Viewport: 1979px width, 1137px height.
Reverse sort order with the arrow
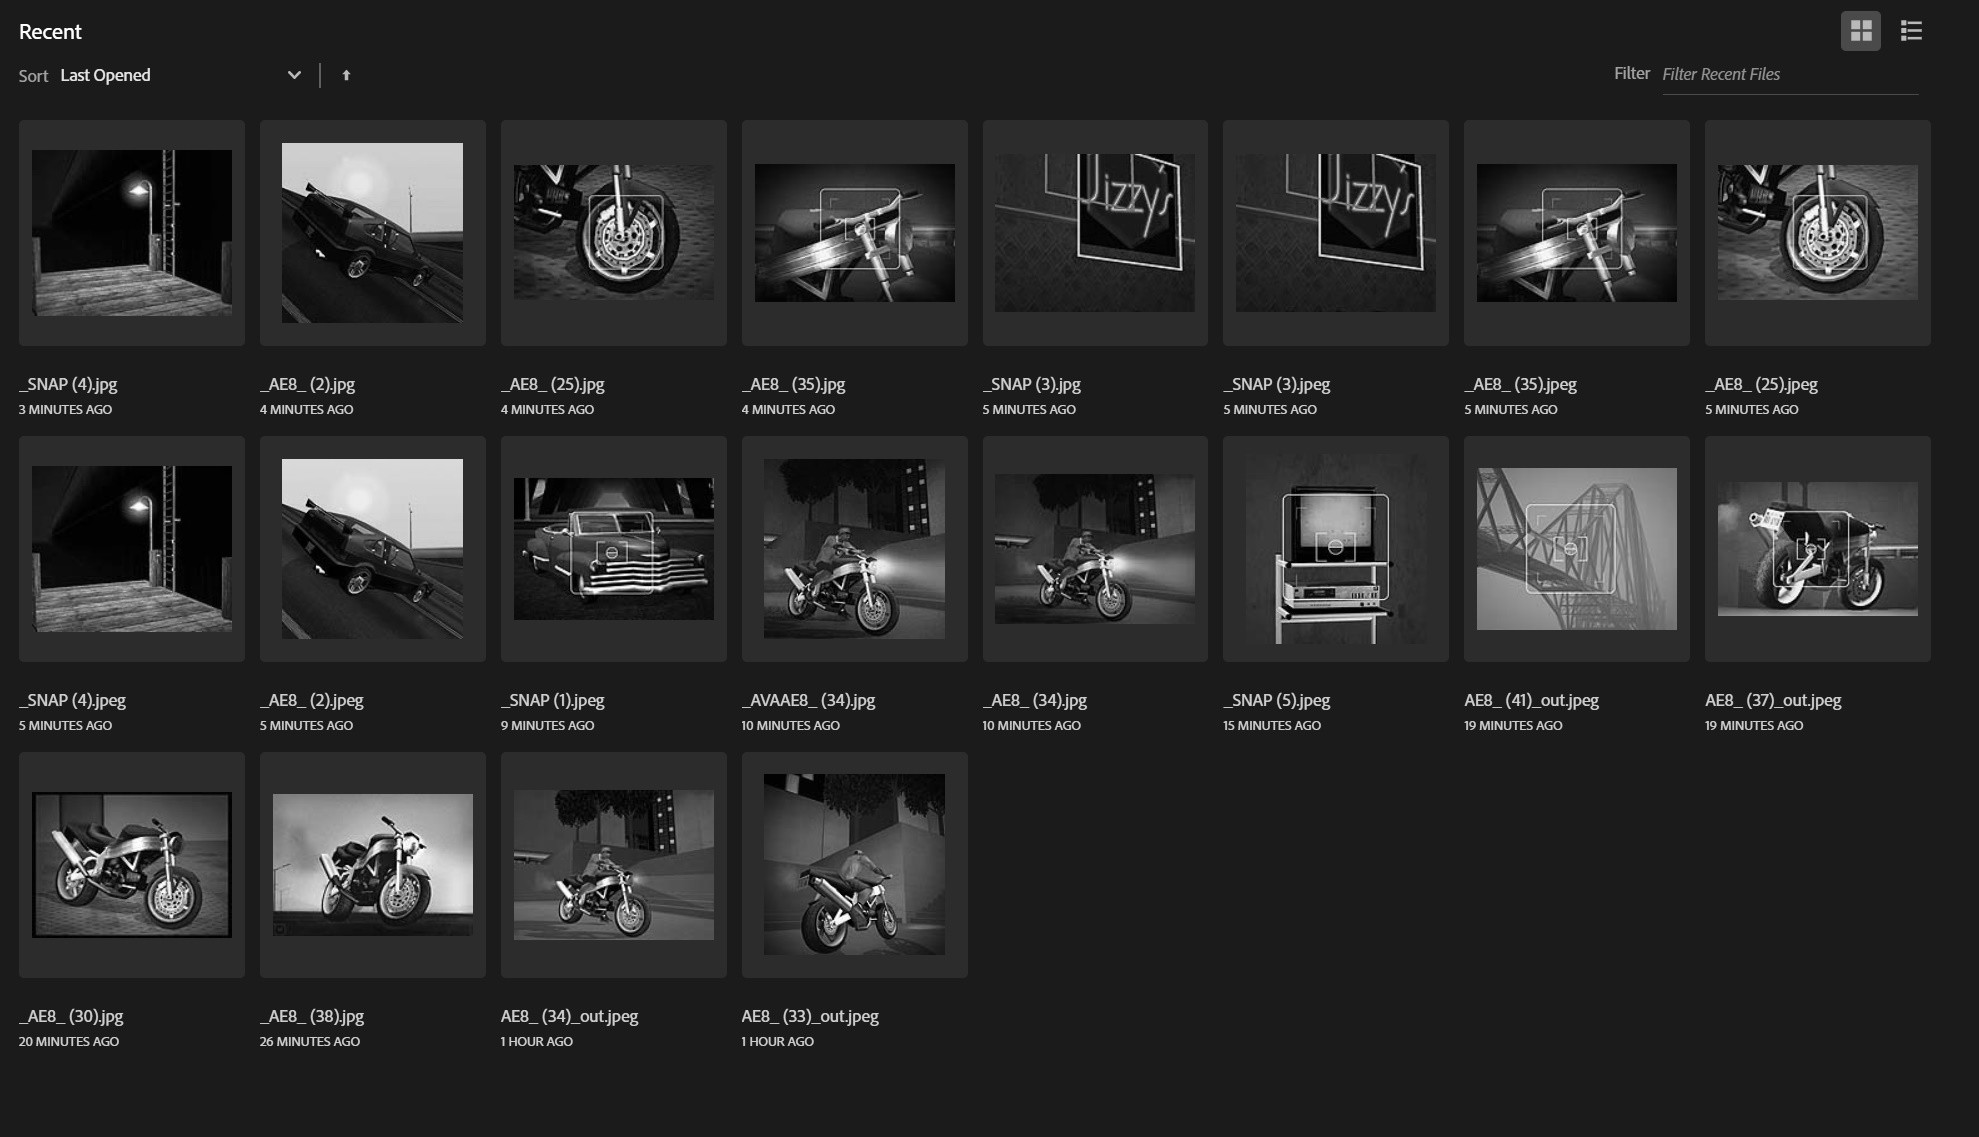(x=346, y=75)
